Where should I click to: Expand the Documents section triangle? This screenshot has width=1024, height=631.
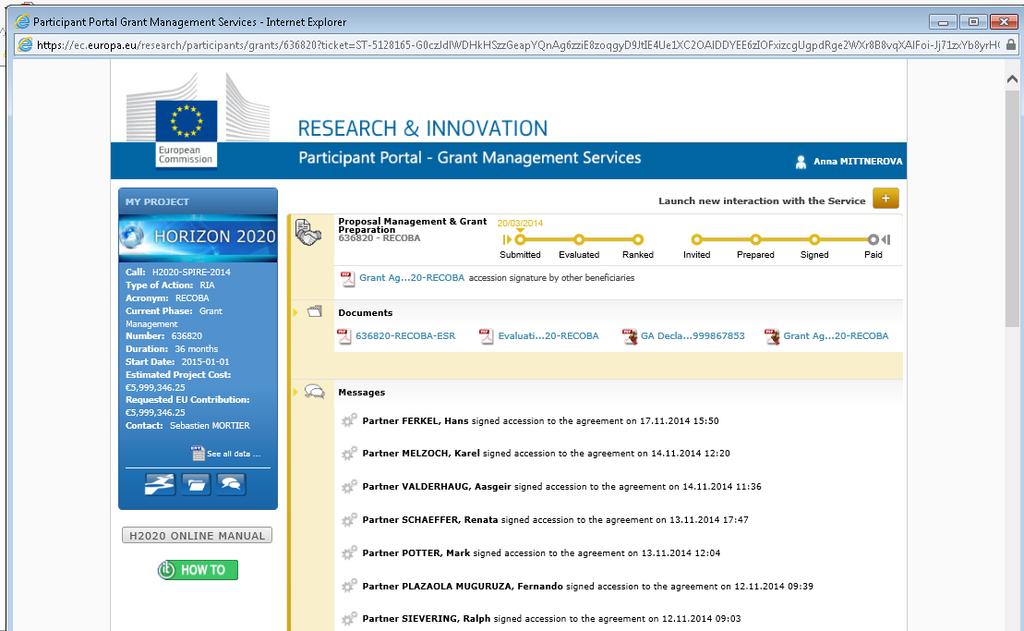coord(295,312)
